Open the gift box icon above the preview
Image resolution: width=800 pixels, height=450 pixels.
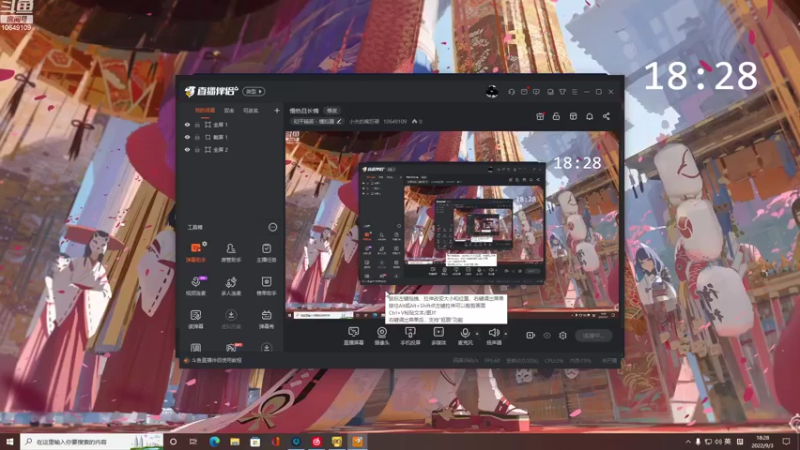tap(540, 116)
